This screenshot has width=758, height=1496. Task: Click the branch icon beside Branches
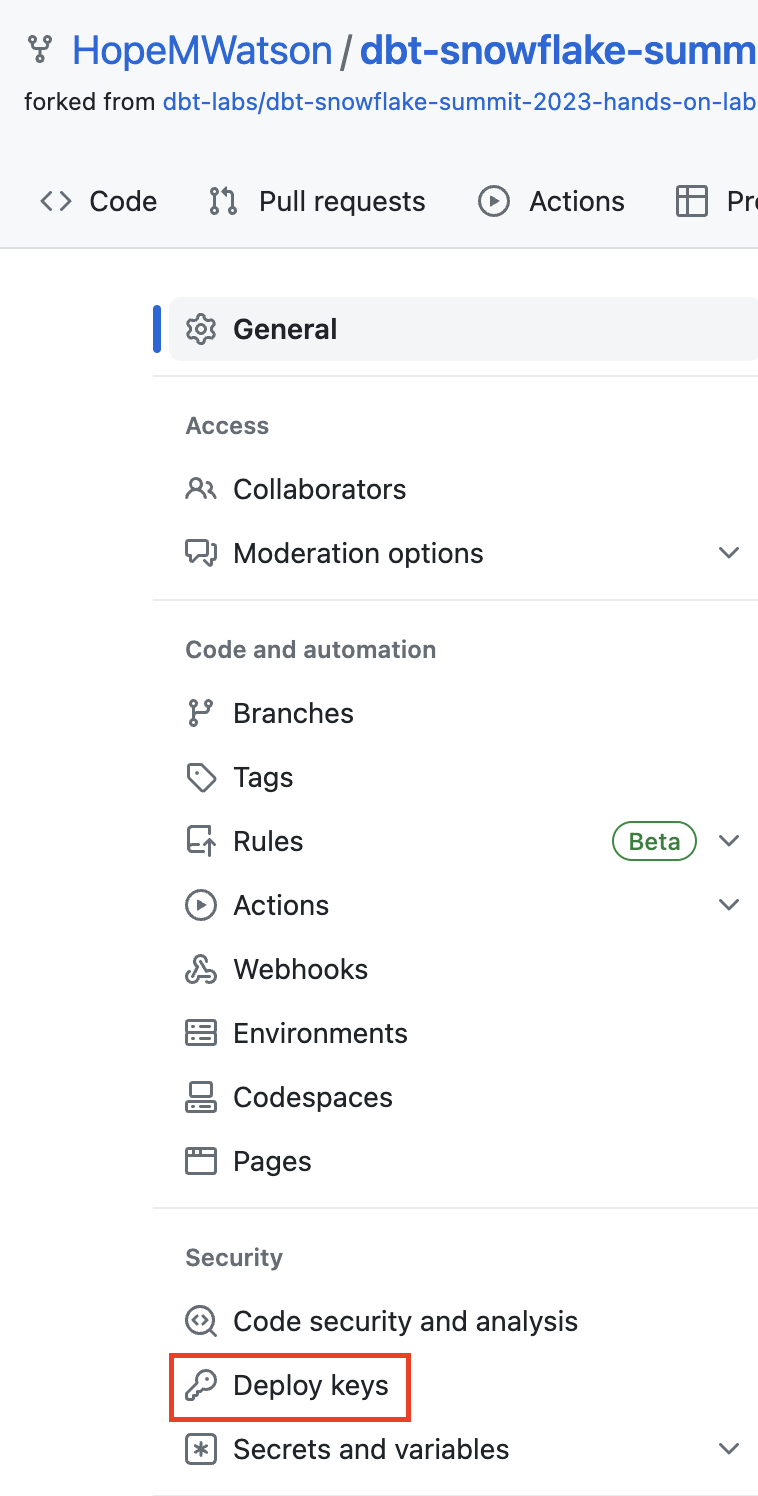201,713
